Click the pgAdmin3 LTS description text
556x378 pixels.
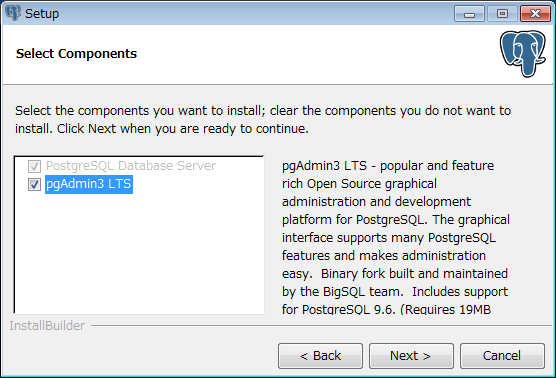(x=395, y=237)
